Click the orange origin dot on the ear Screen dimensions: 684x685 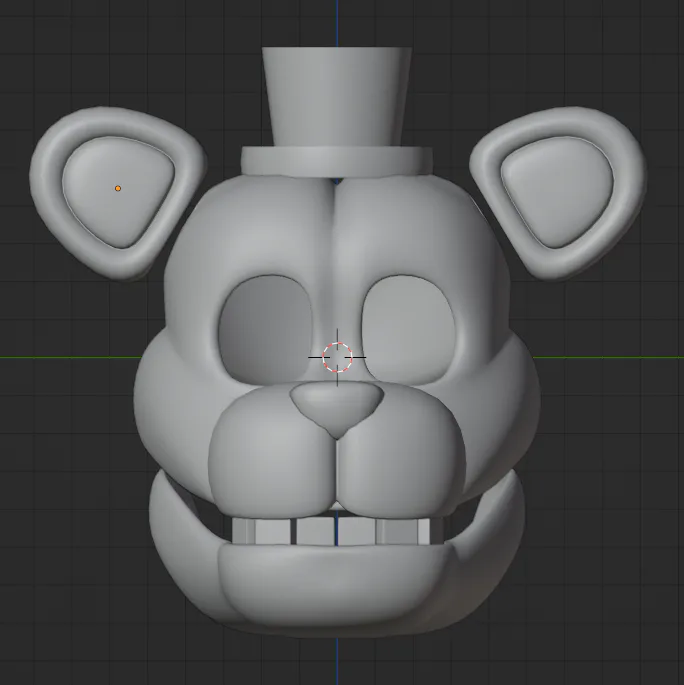(x=118, y=188)
